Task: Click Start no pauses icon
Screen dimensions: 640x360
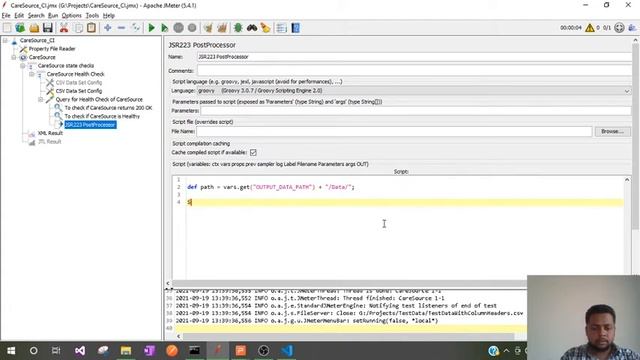Action: coord(164,28)
